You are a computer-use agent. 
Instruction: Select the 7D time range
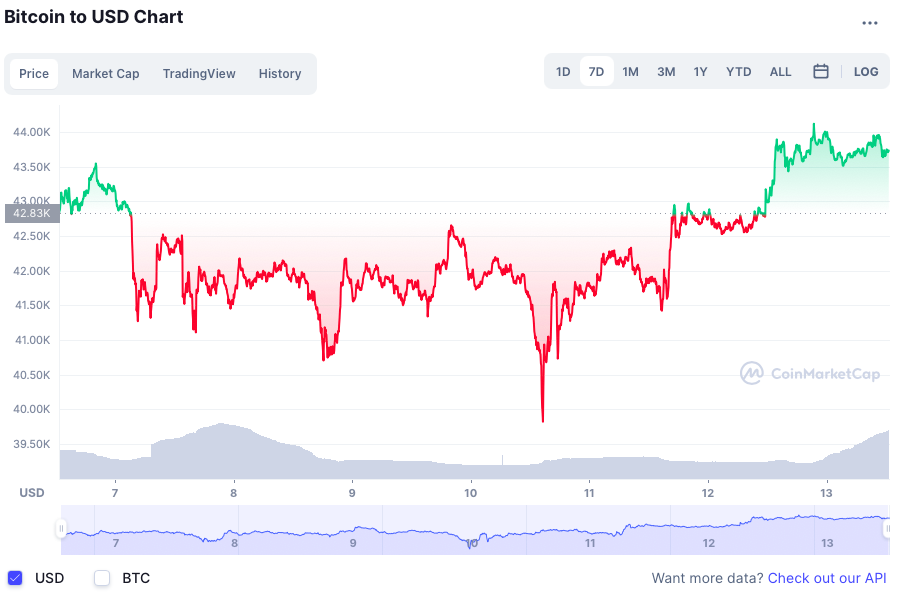coord(596,72)
